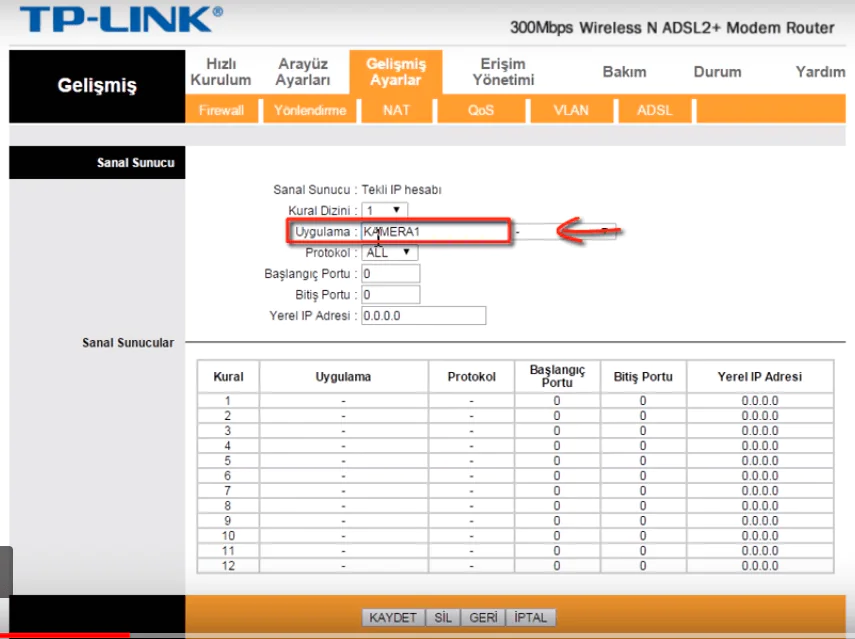This screenshot has height=639, width=855.
Task: Switch to the NAT tab
Action: [396, 111]
